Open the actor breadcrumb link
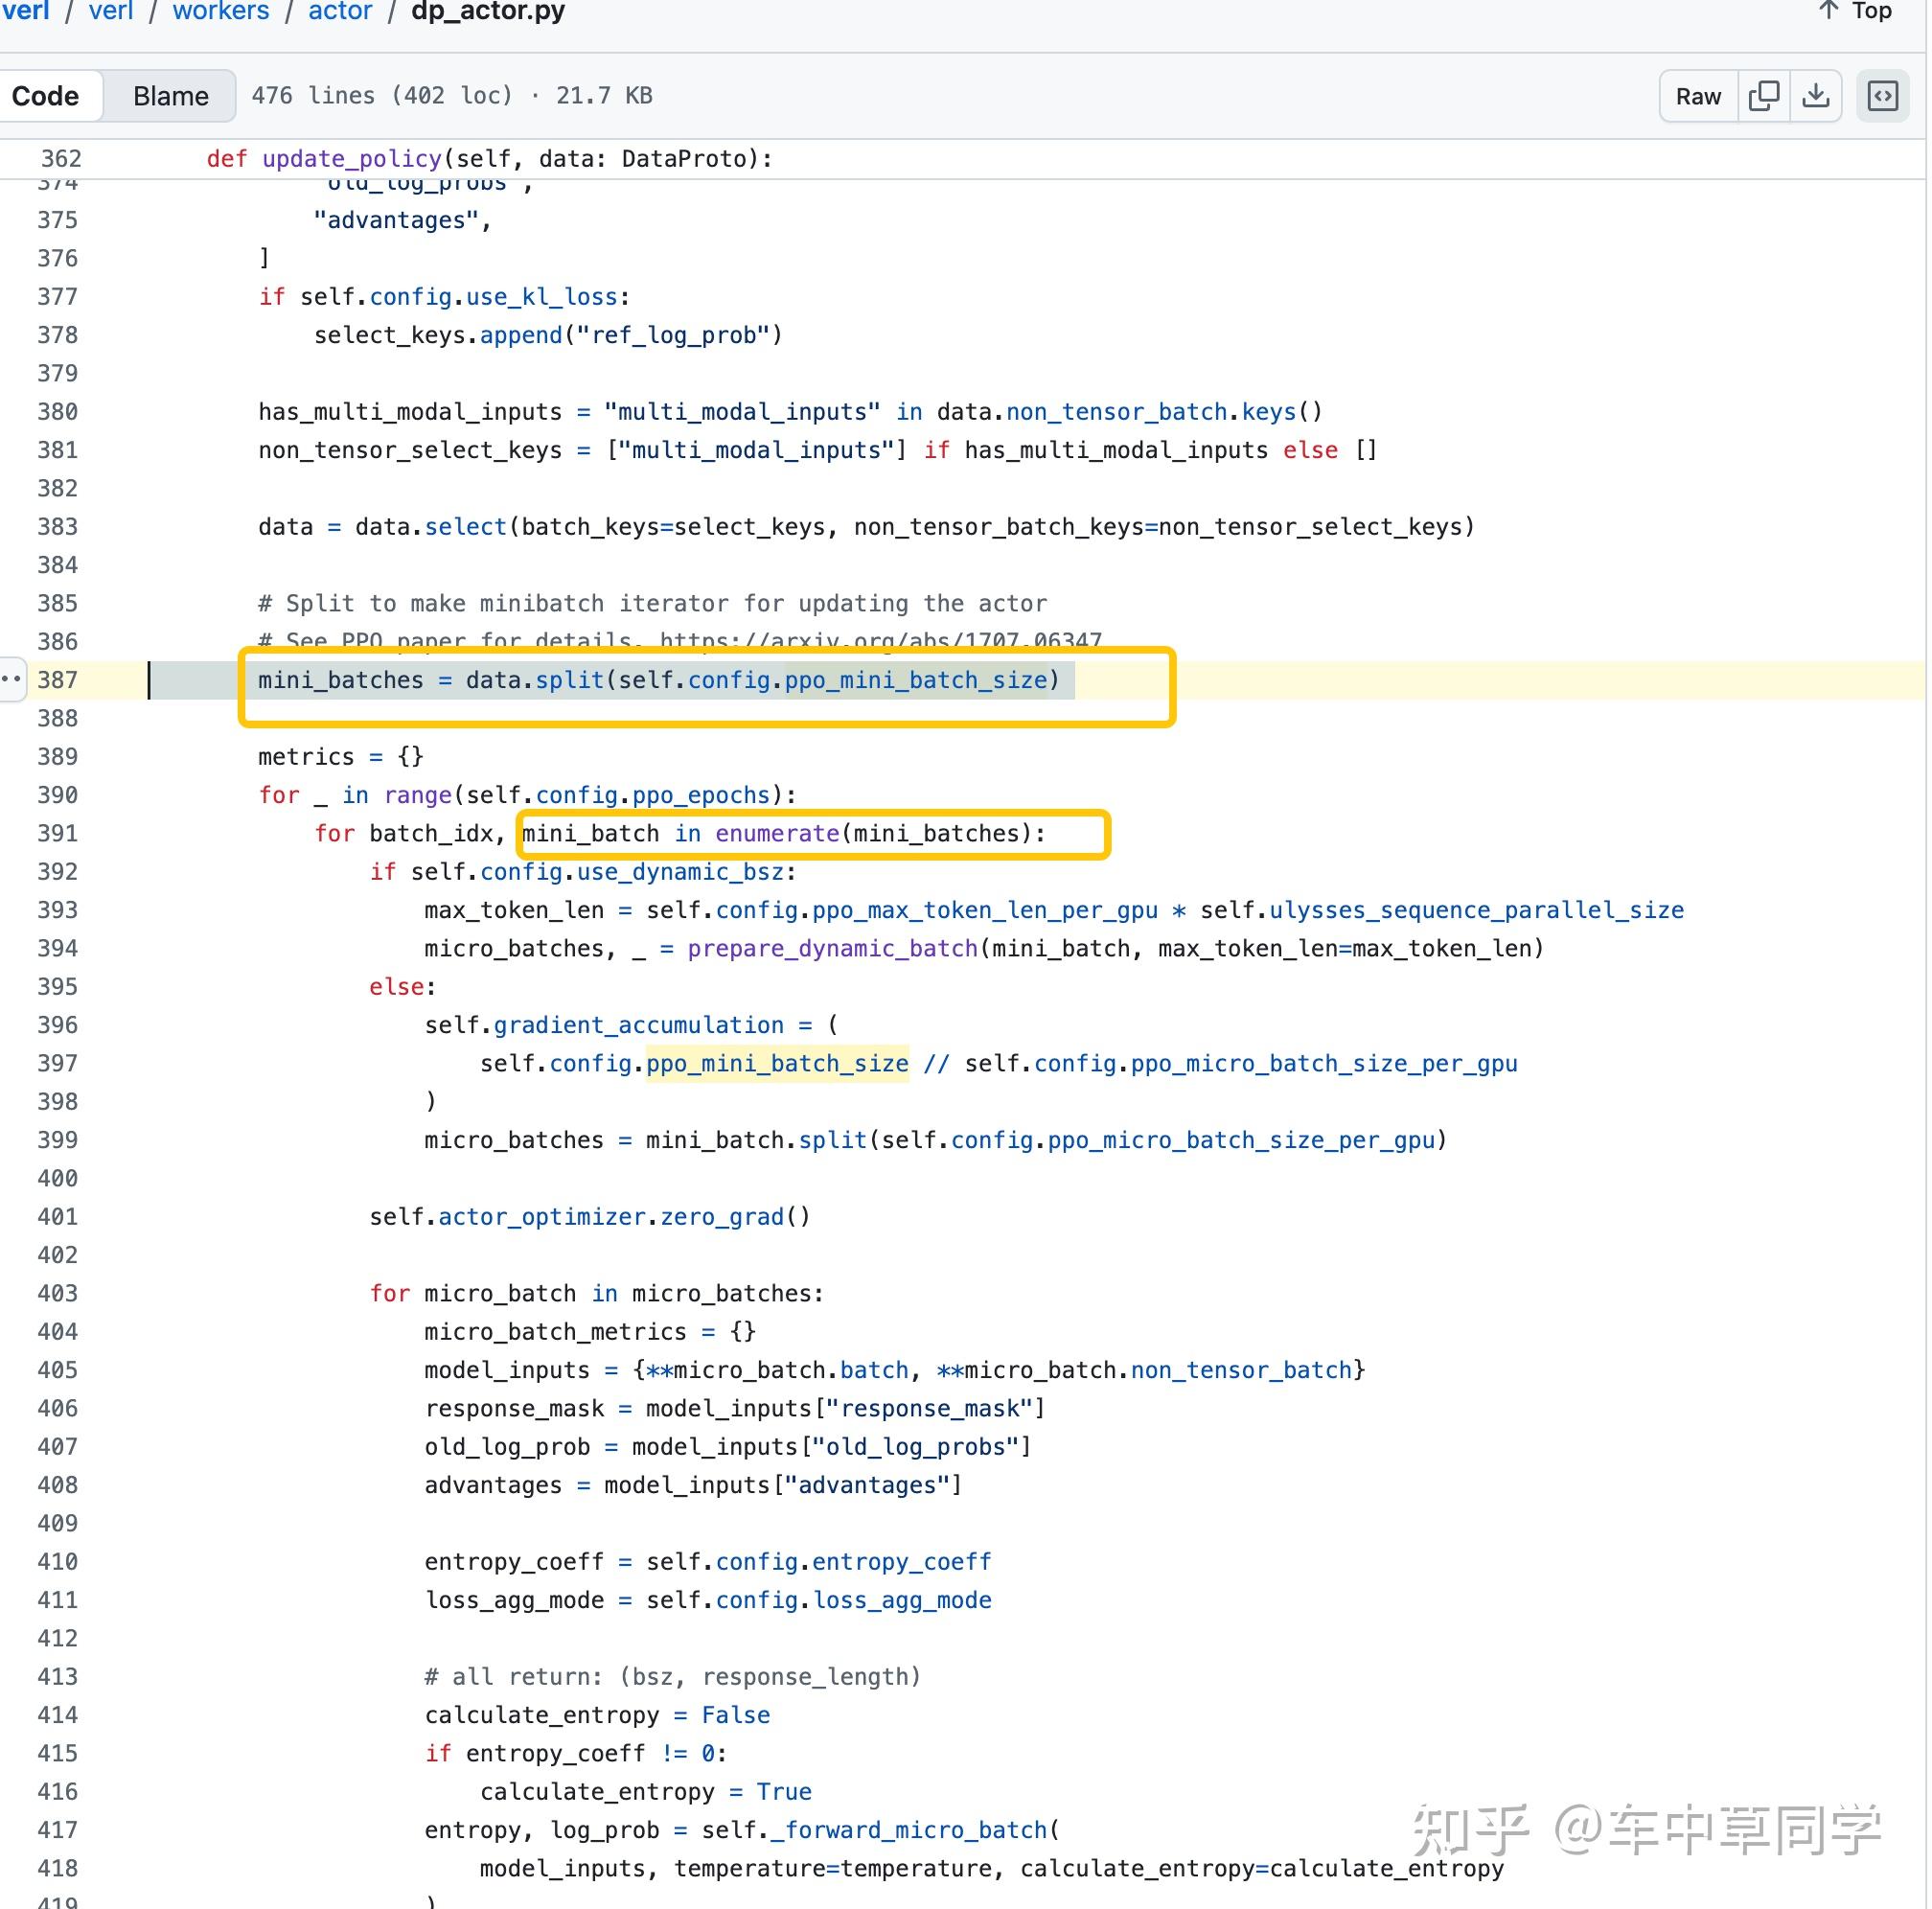 (340, 11)
